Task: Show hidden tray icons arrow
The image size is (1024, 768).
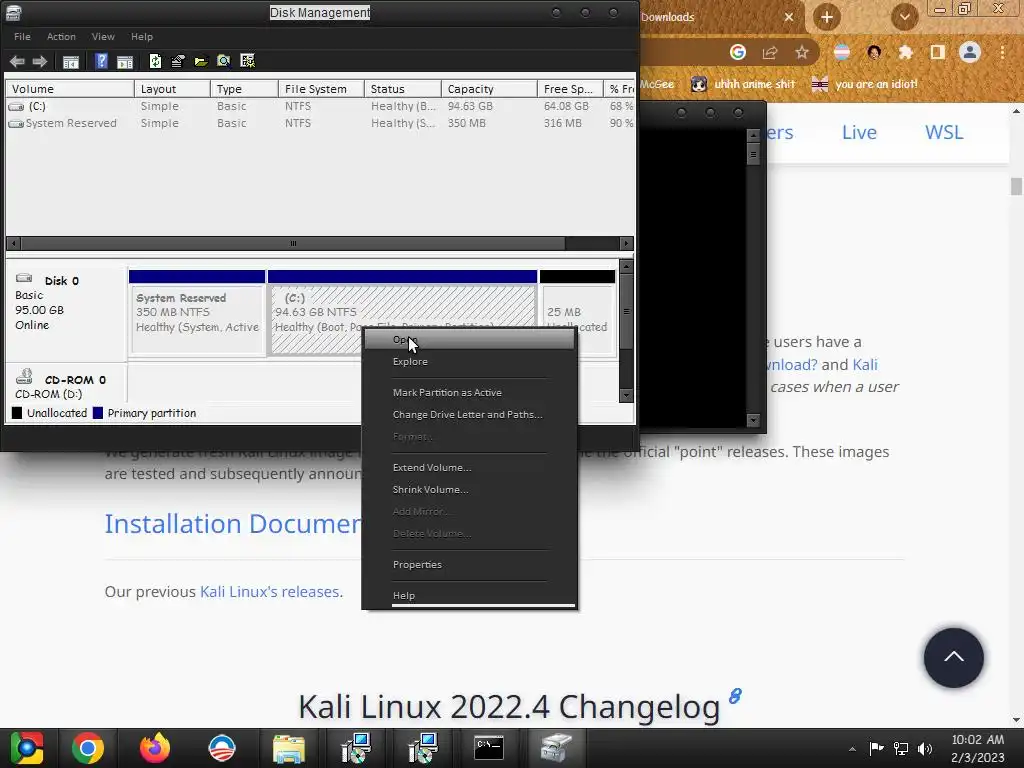Action: point(852,749)
